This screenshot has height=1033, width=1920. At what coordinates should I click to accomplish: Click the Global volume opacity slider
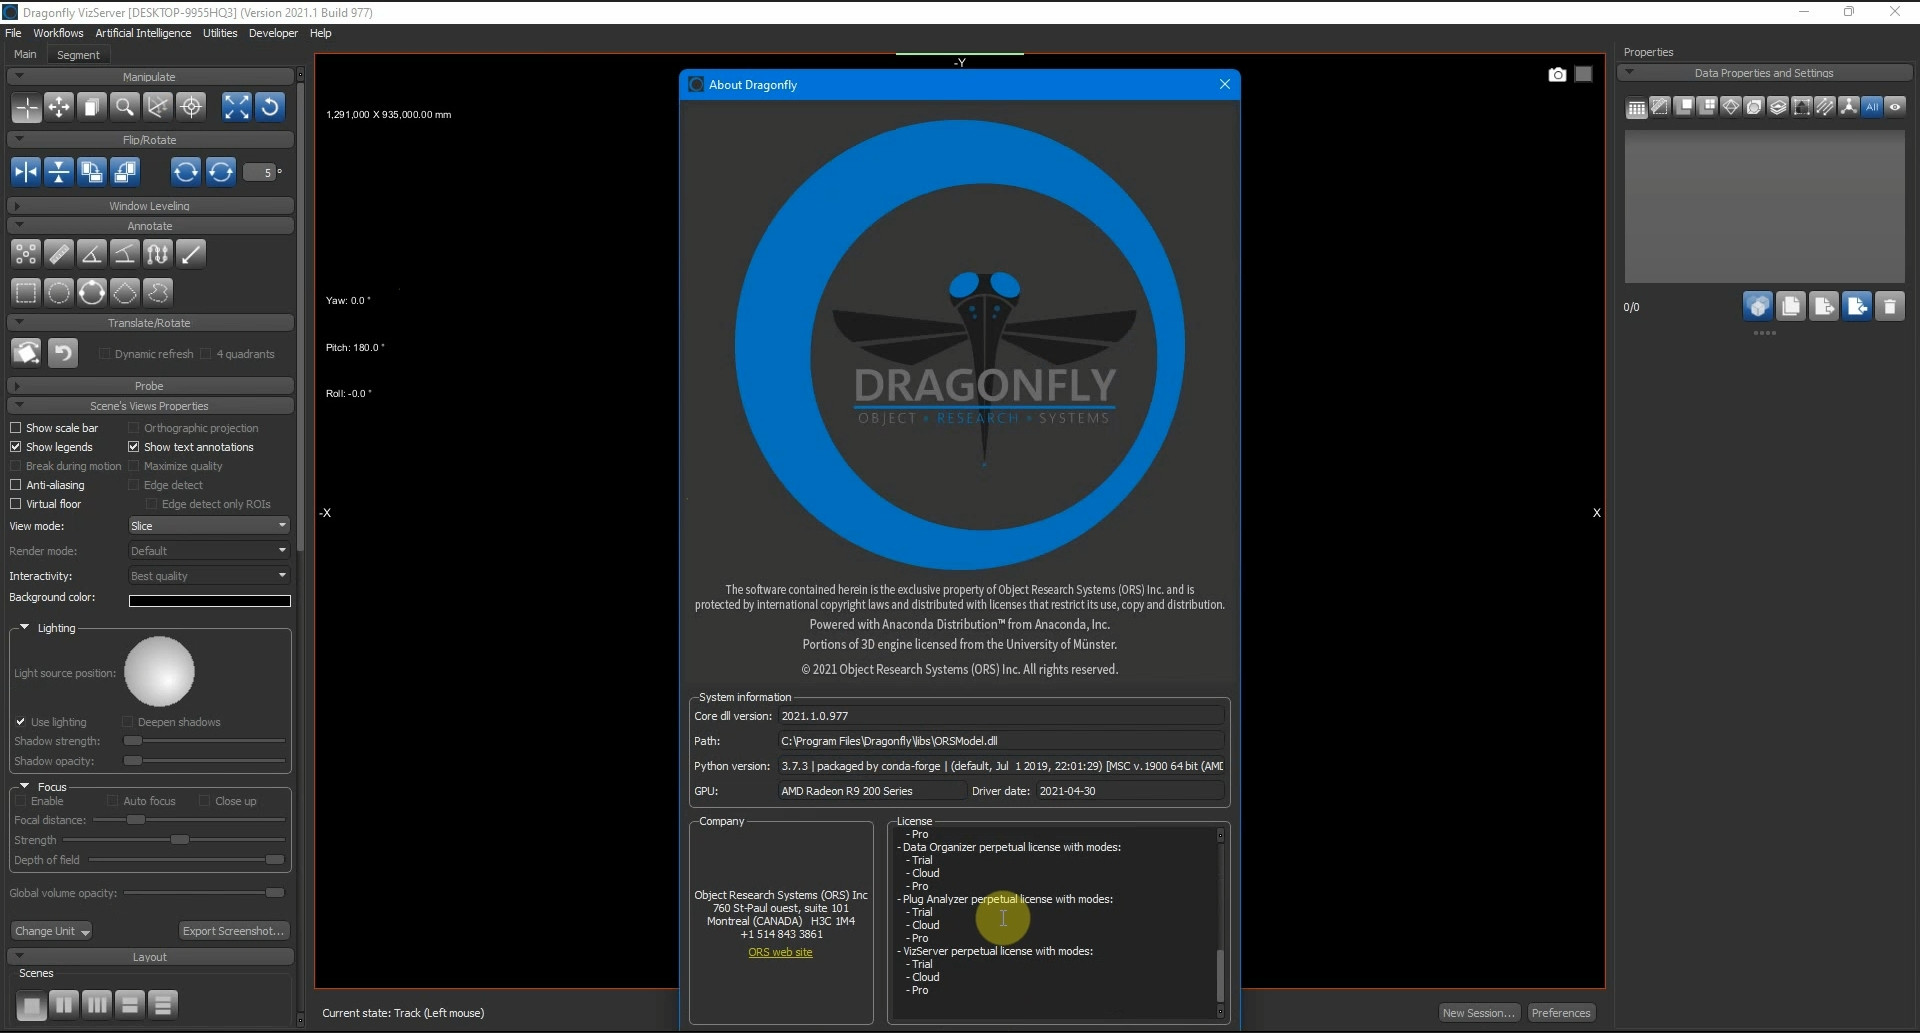tap(205, 893)
